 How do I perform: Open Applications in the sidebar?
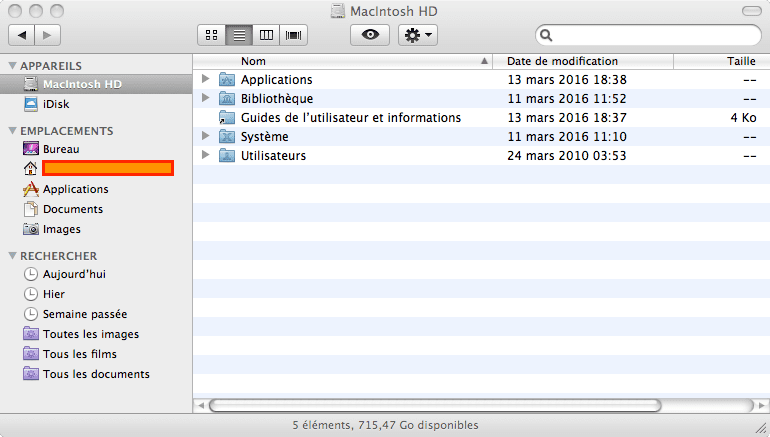pyautogui.click(x=76, y=189)
